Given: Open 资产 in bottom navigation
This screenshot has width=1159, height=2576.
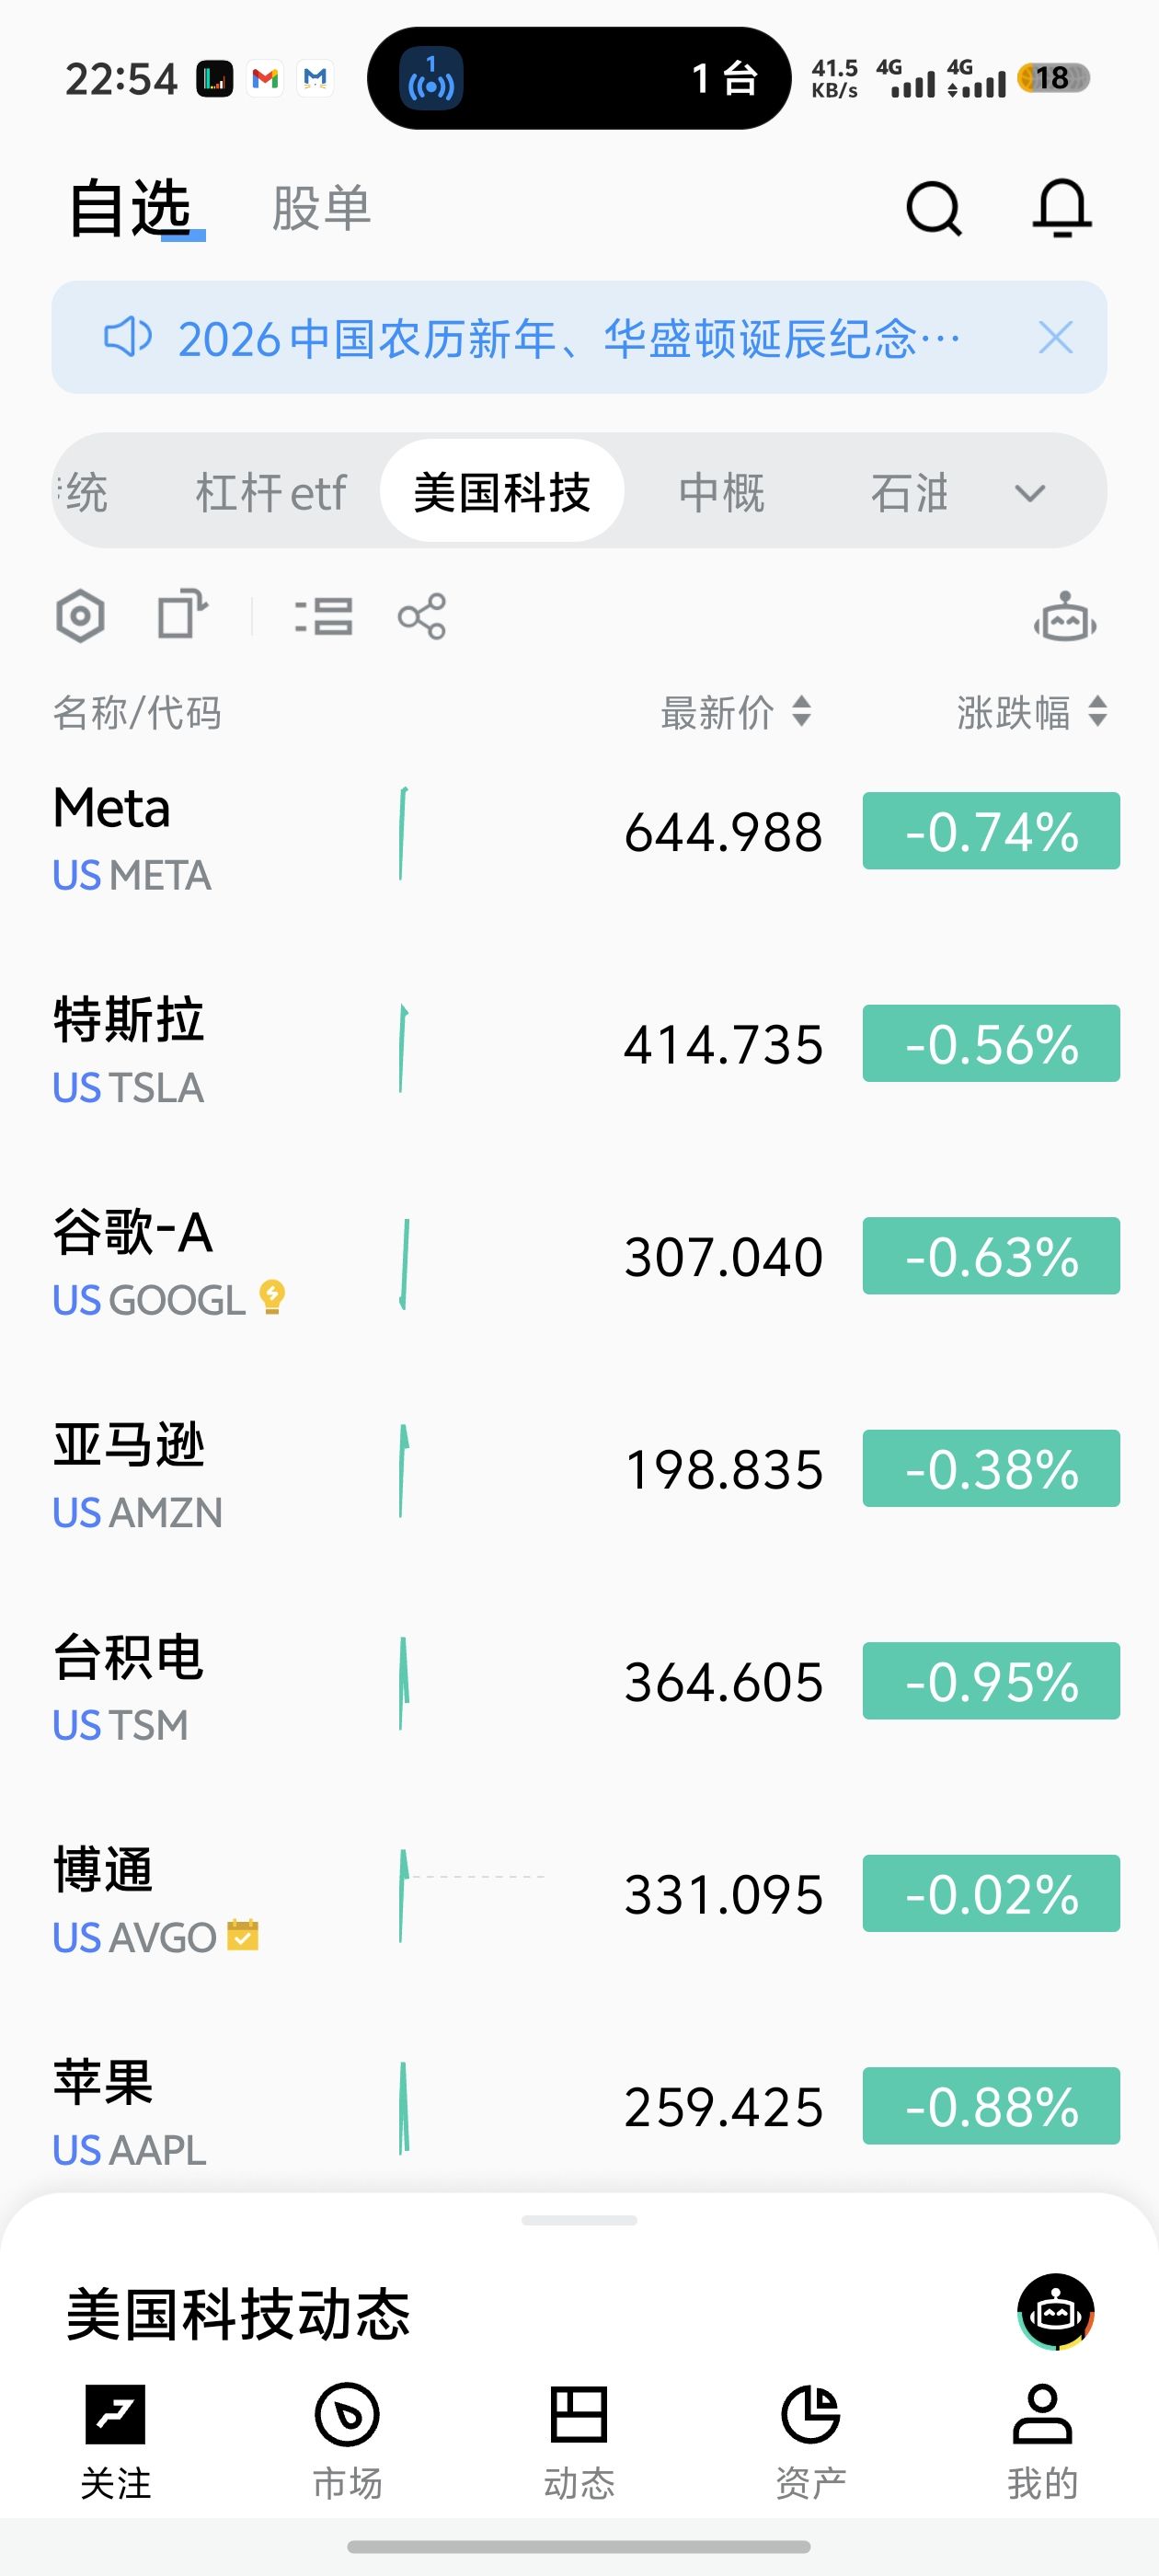Looking at the screenshot, I should [810, 2438].
